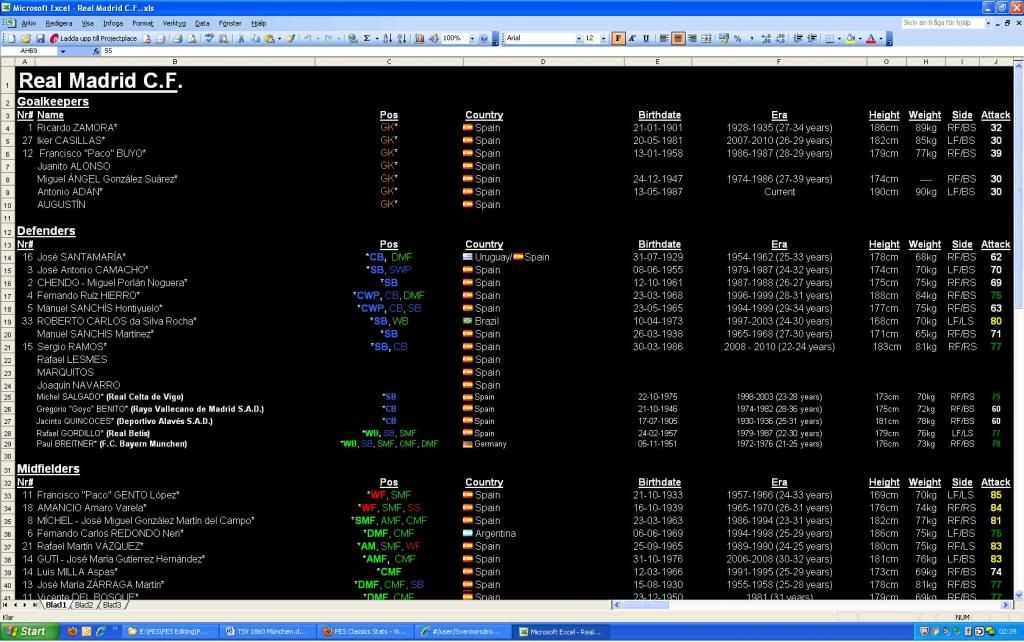This screenshot has height=642, width=1024.
Task: Apply currency number format
Action: coord(724,39)
